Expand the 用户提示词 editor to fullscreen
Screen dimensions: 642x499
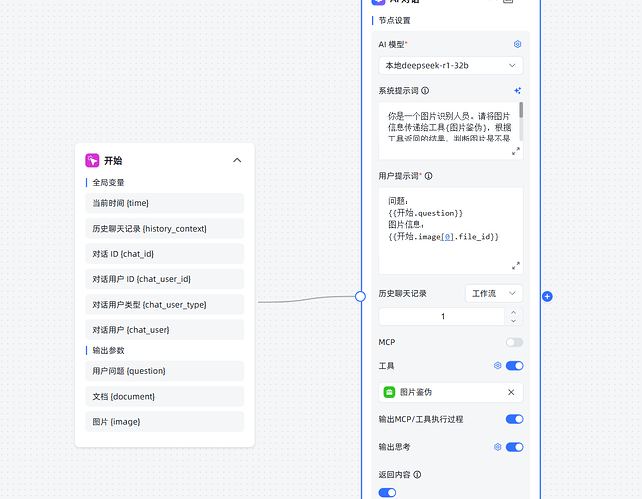tap(516, 265)
